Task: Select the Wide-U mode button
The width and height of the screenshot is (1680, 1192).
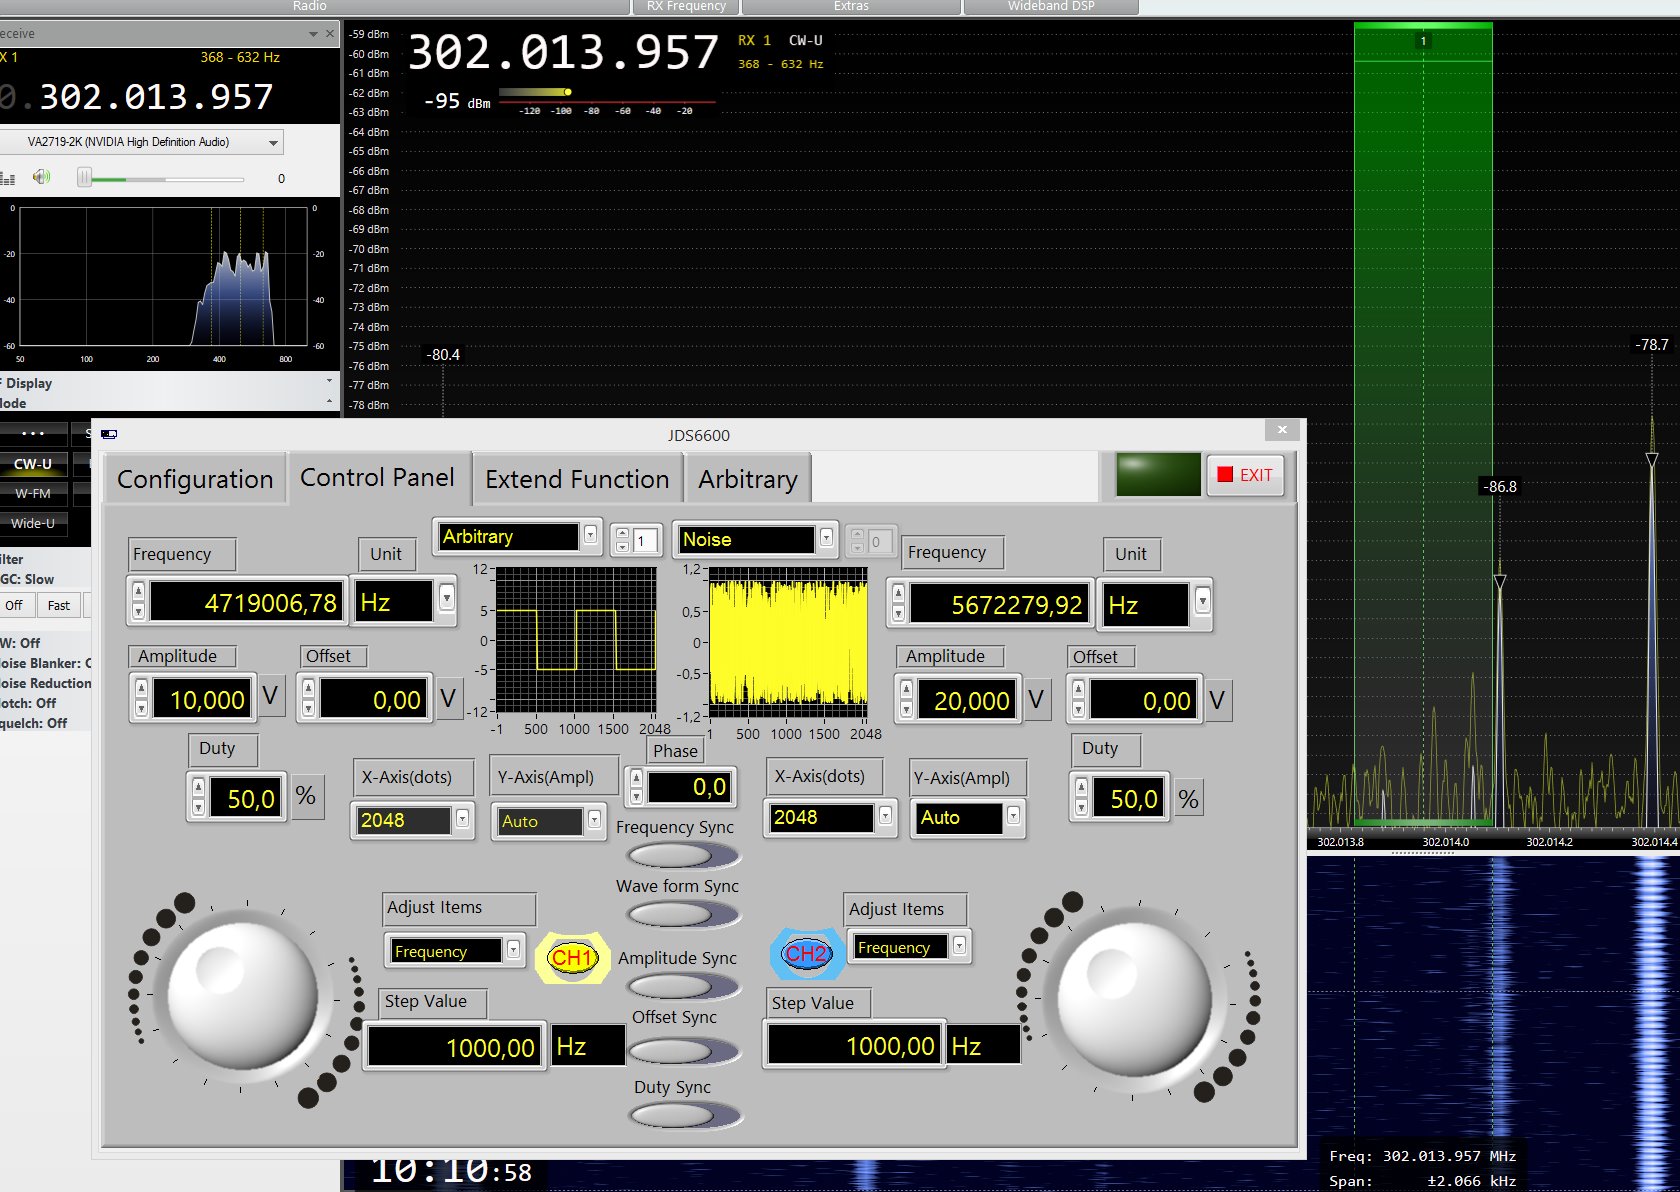Action: tap(33, 523)
